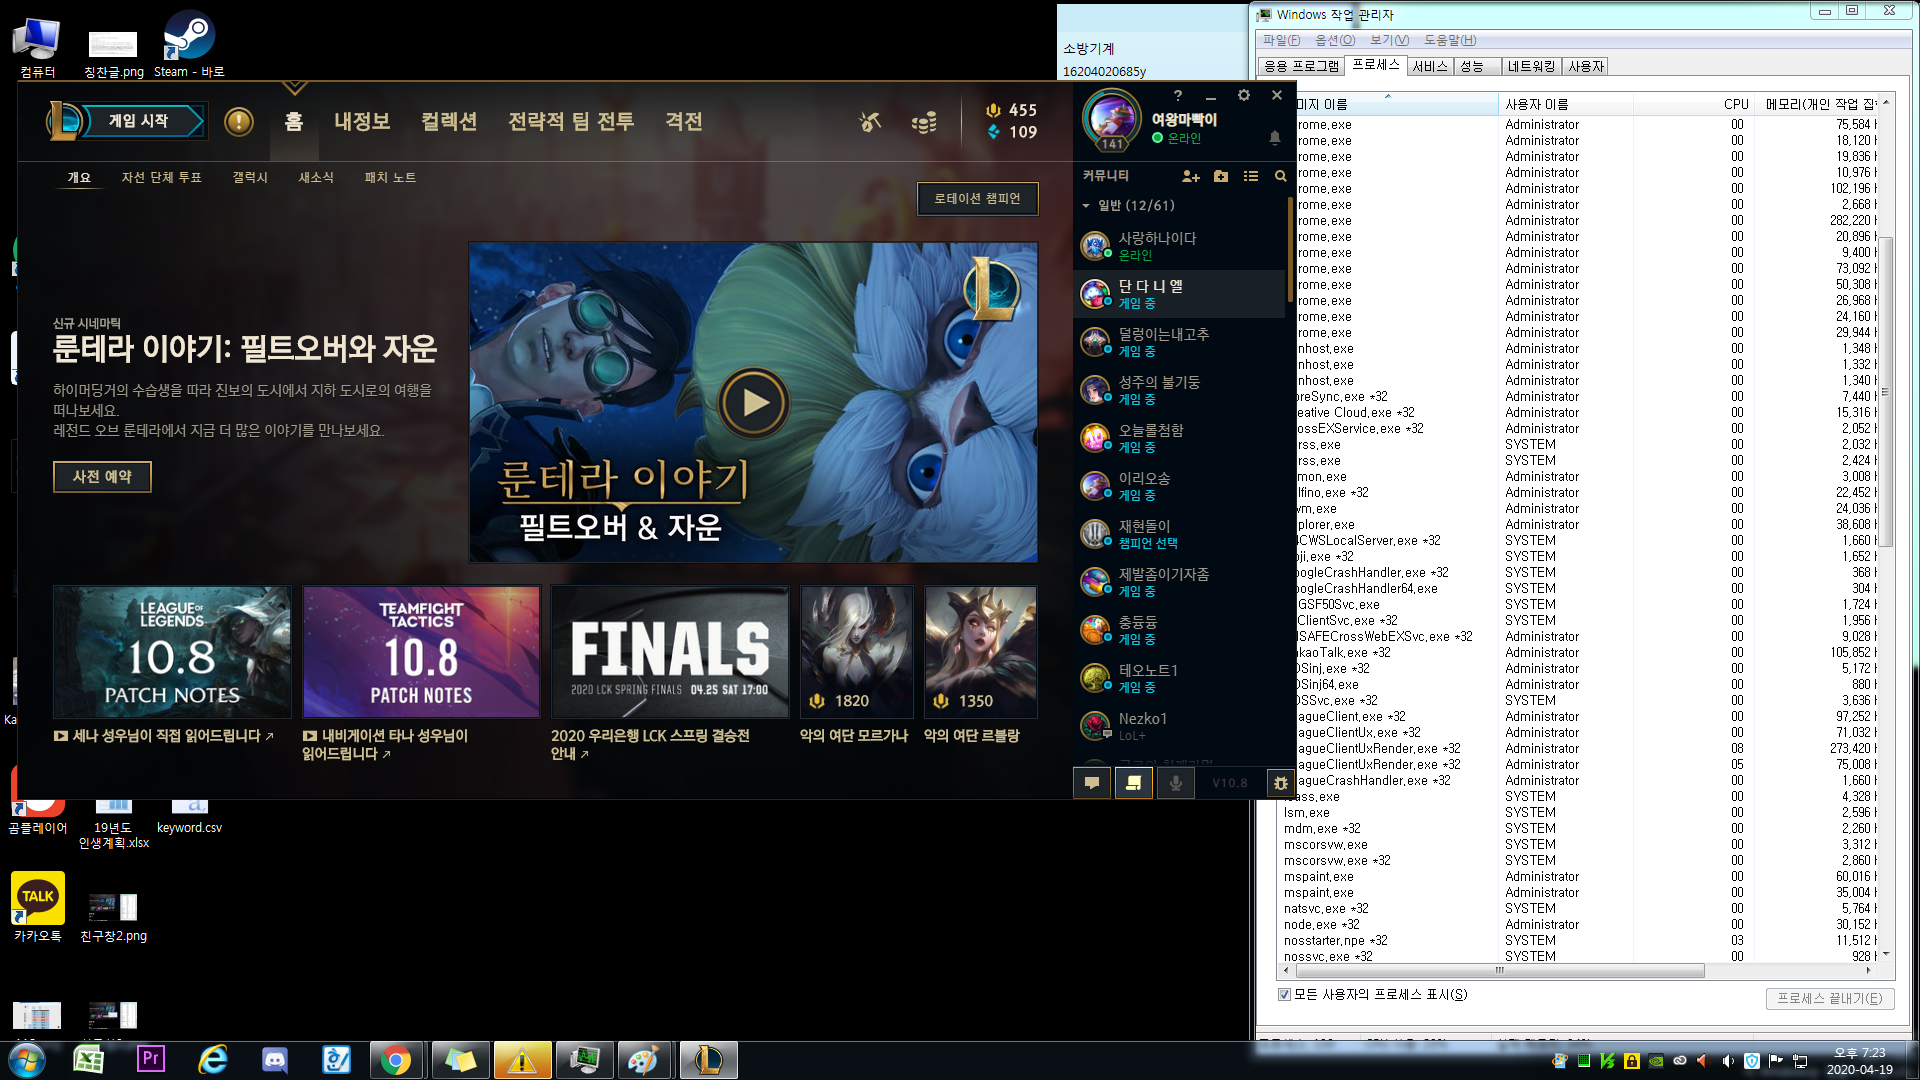Open Task Manager 파일 menu
Image resolution: width=1920 pixels, height=1080 pixels.
[x=1281, y=40]
